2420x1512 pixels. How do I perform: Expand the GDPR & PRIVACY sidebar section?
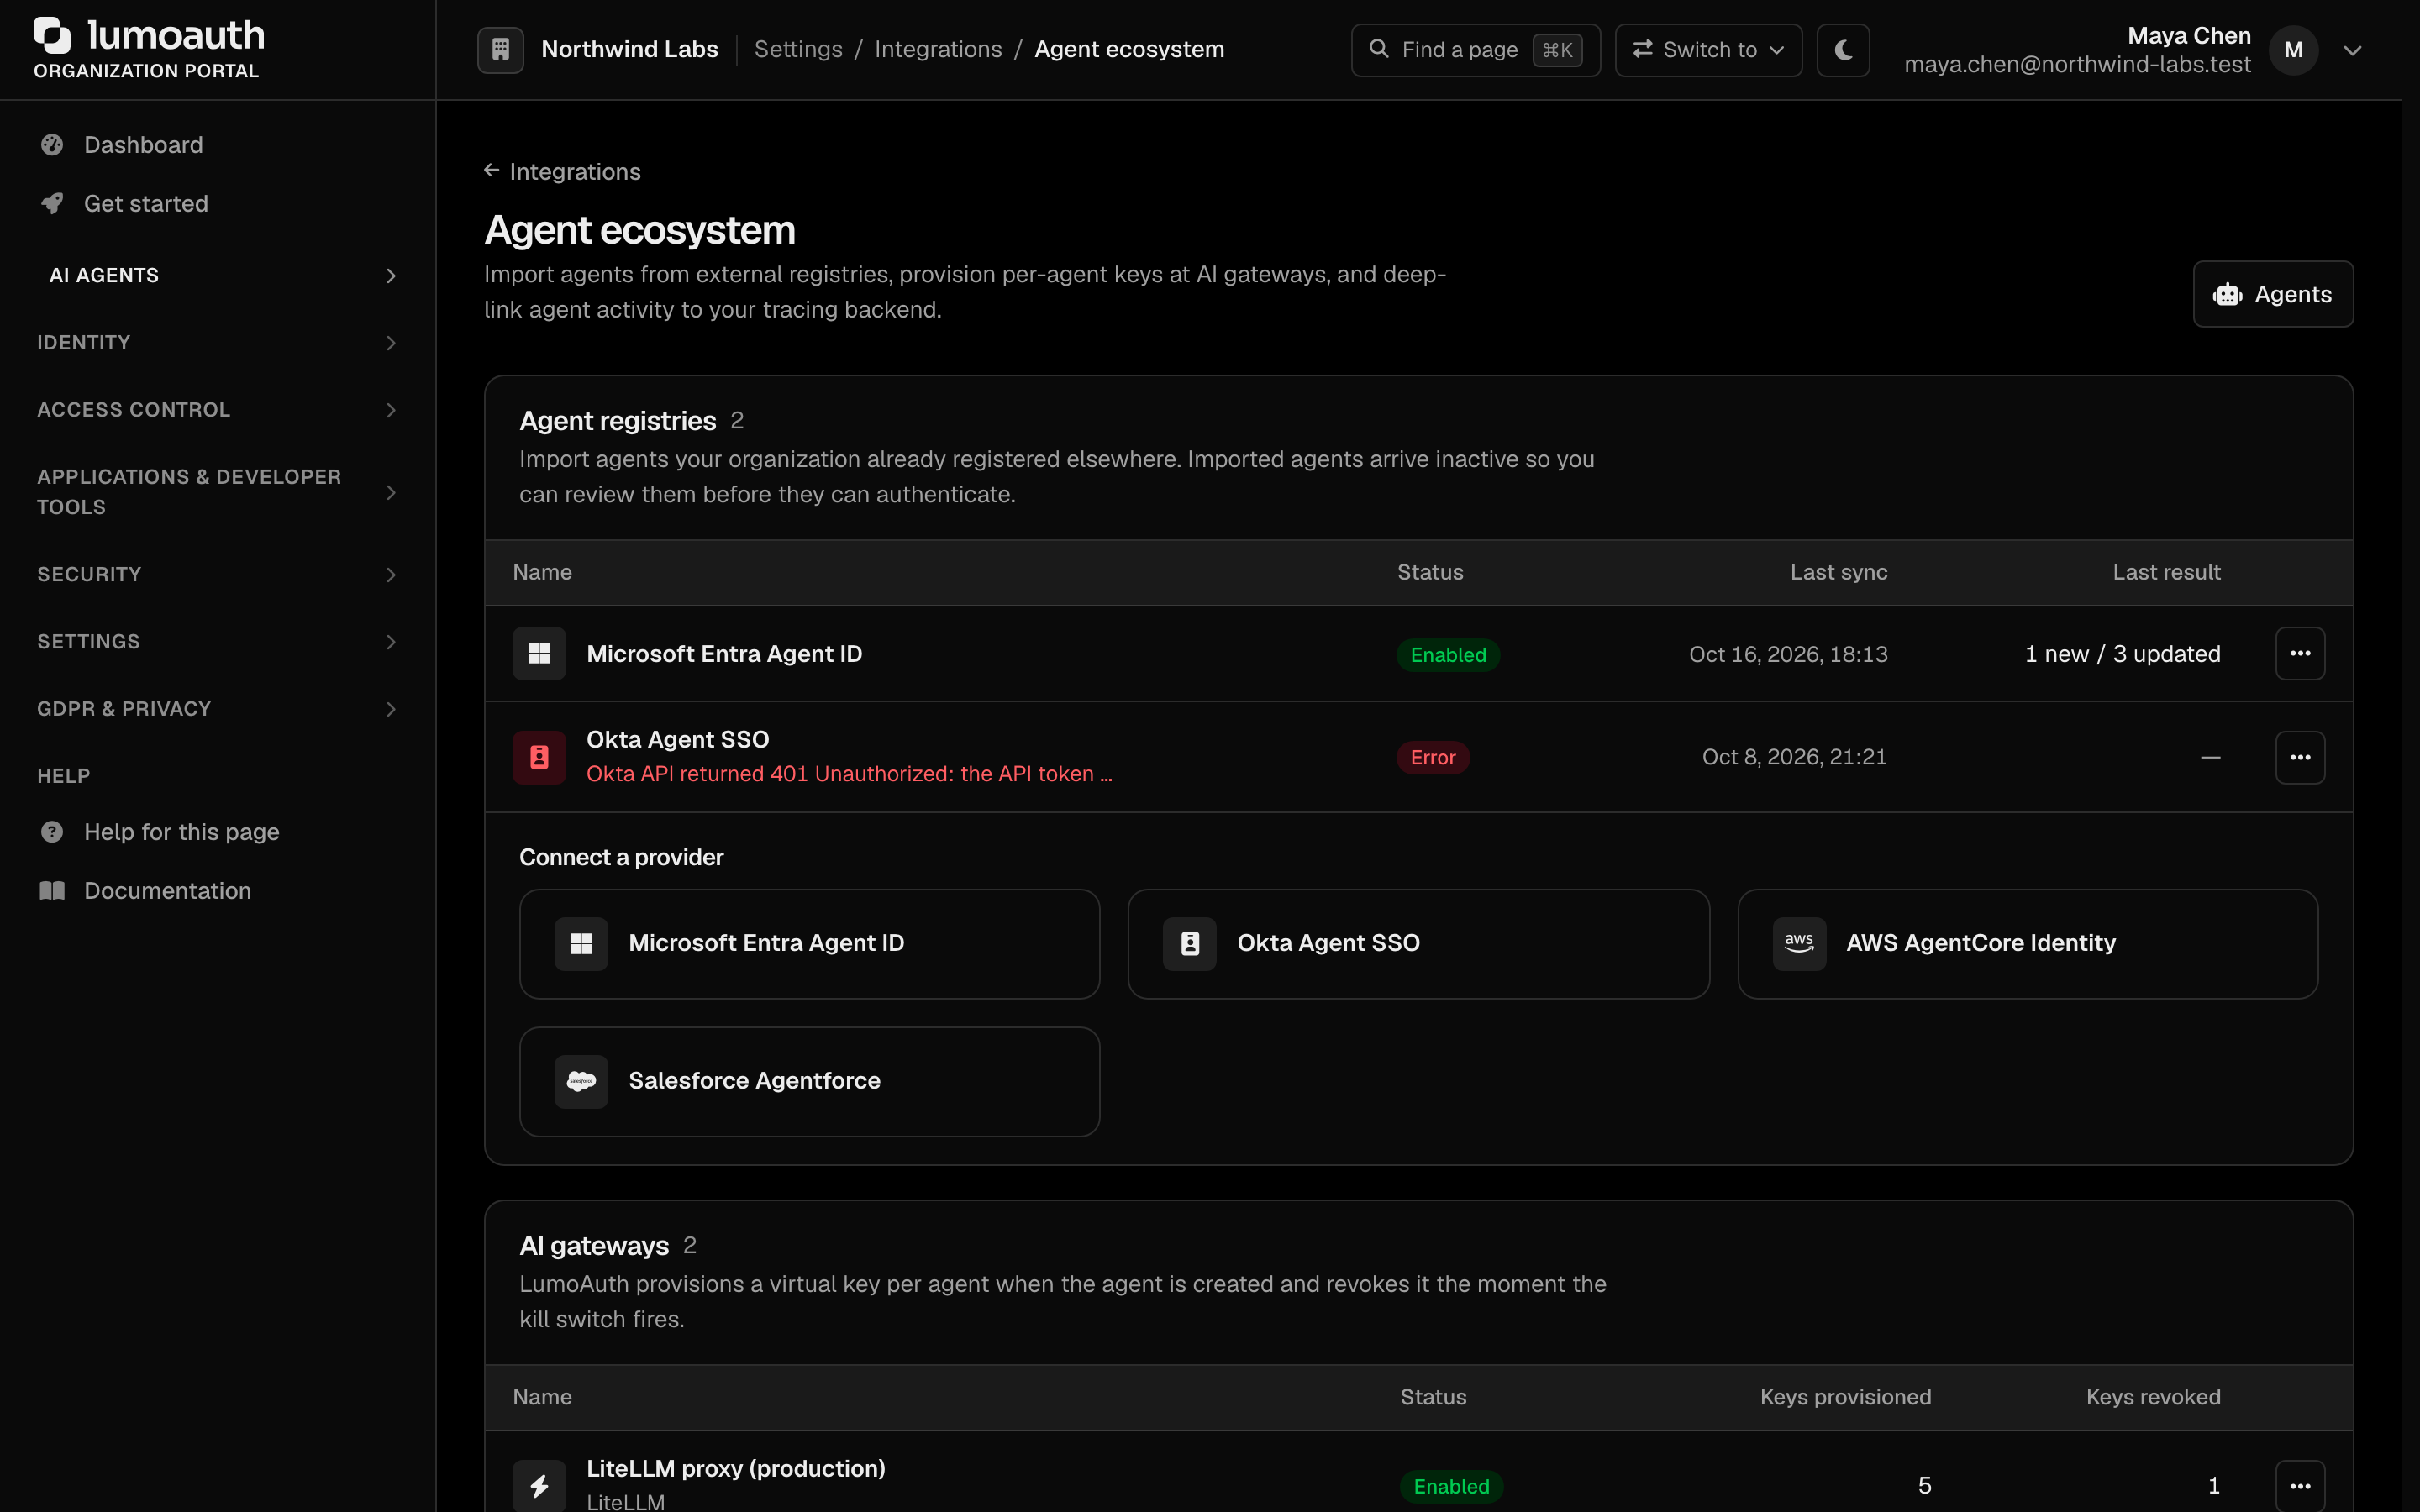click(218, 709)
